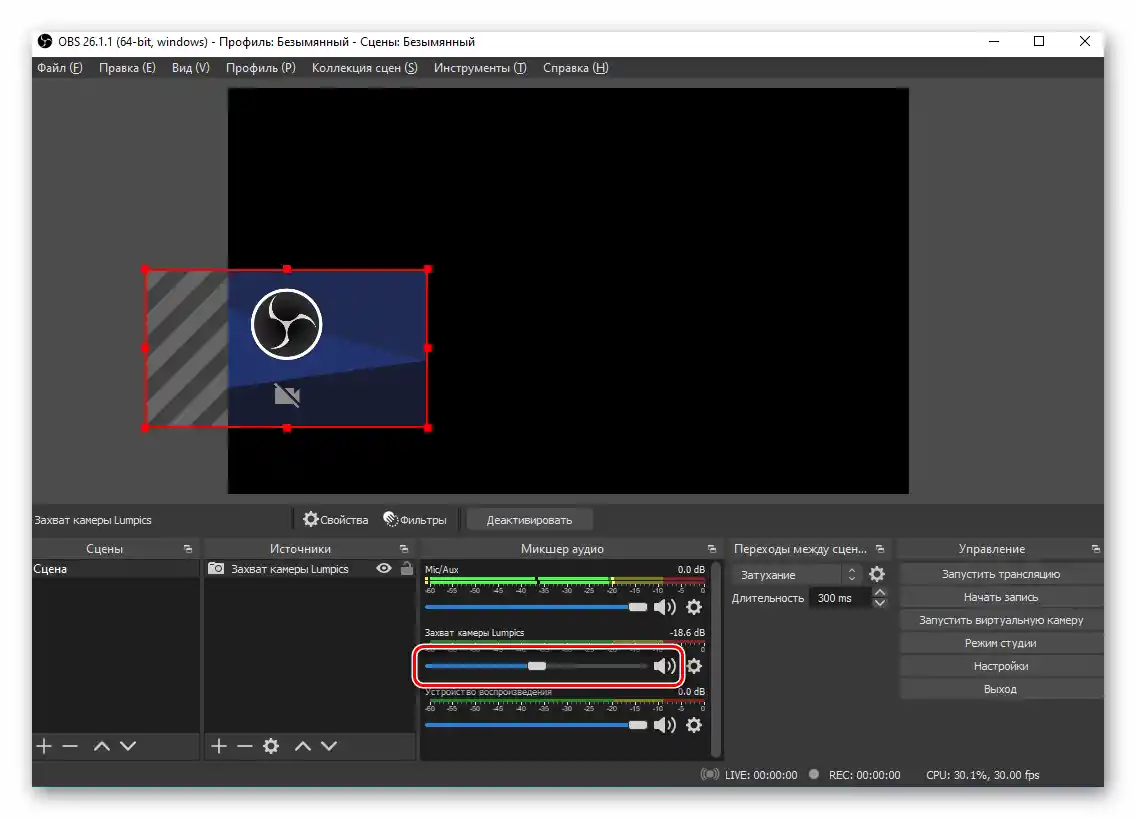
Task: Move source down in Источники panel
Action: (x=329, y=746)
